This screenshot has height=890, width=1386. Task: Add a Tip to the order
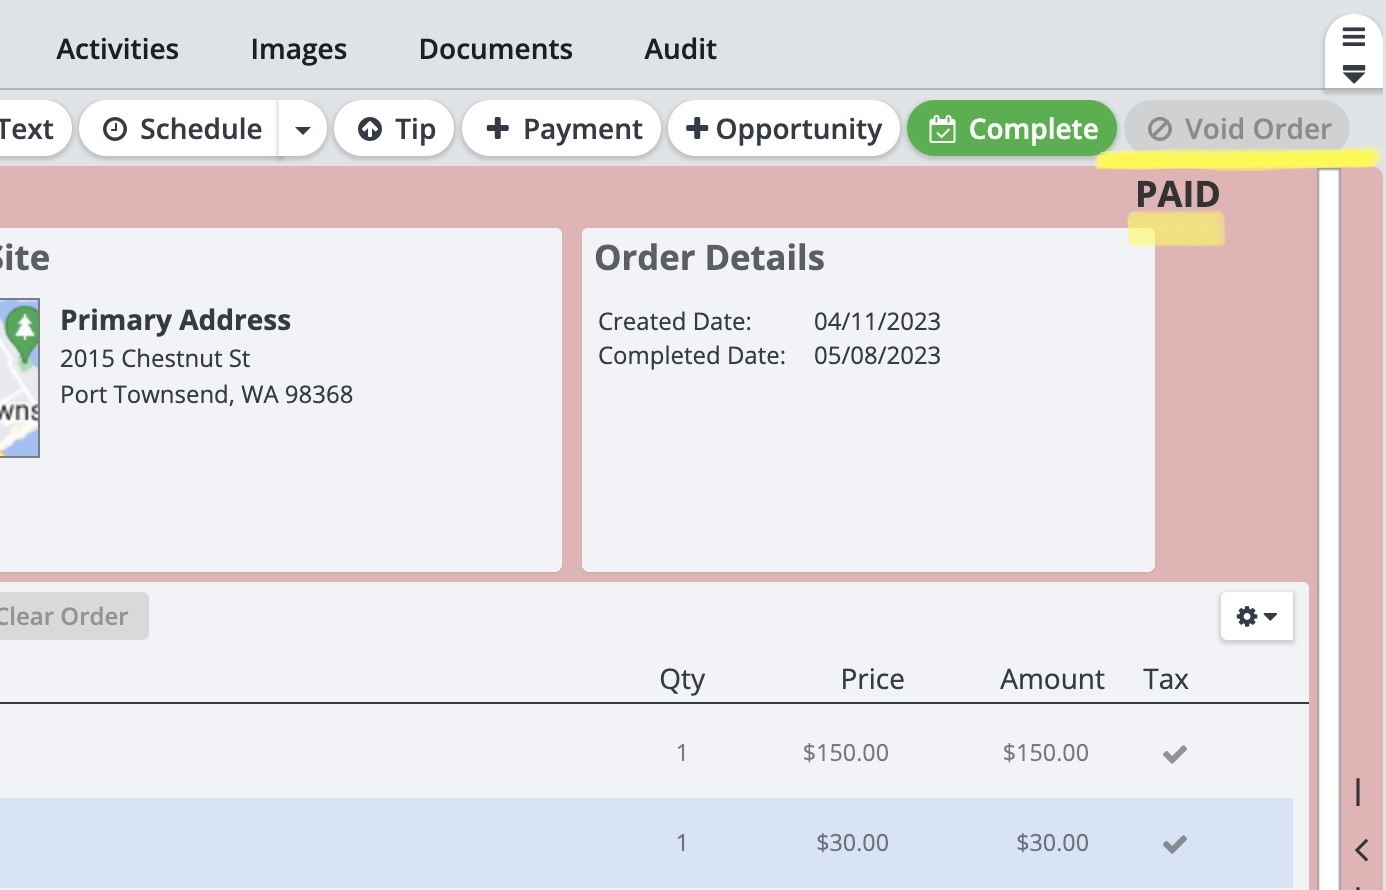[396, 129]
